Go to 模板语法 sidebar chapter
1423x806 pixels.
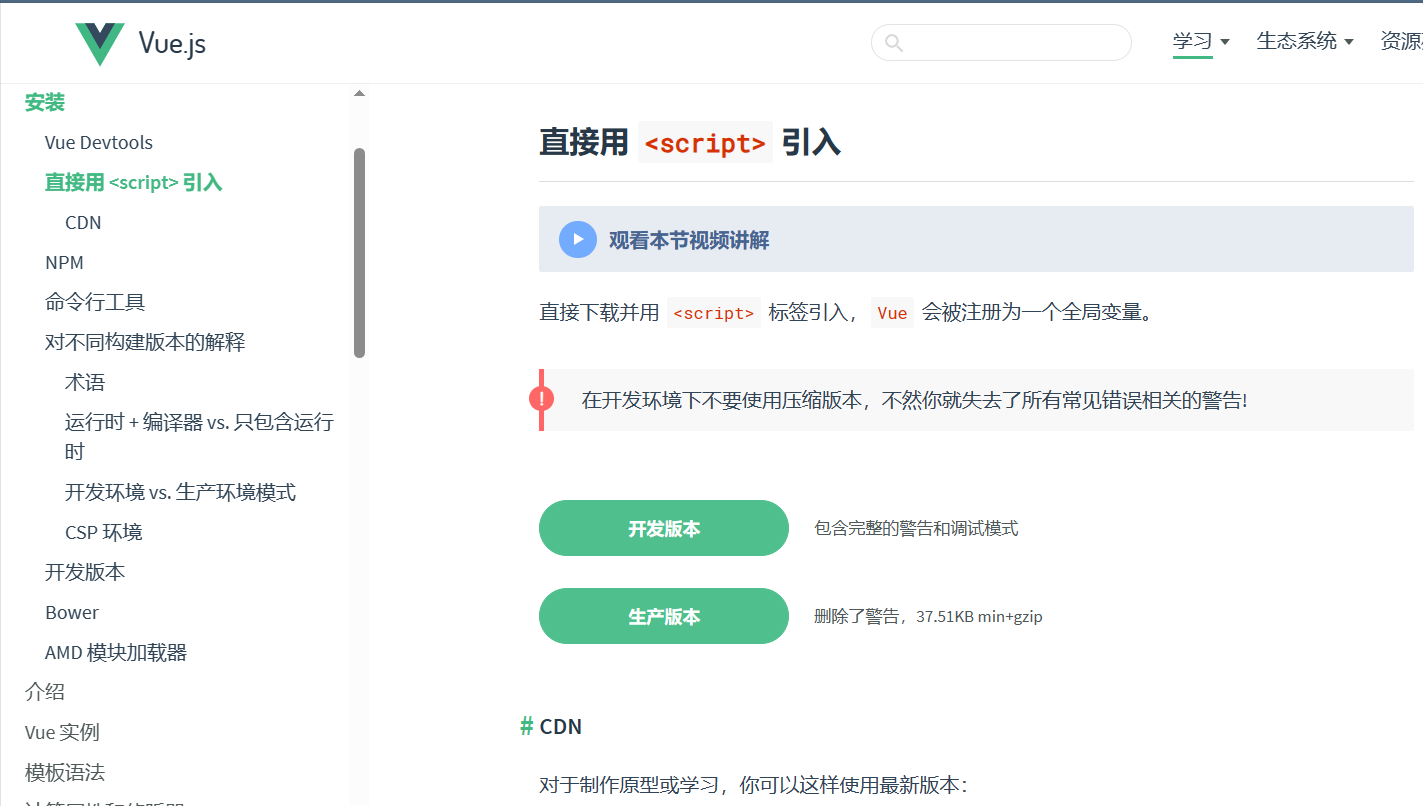pyautogui.click(x=65, y=772)
